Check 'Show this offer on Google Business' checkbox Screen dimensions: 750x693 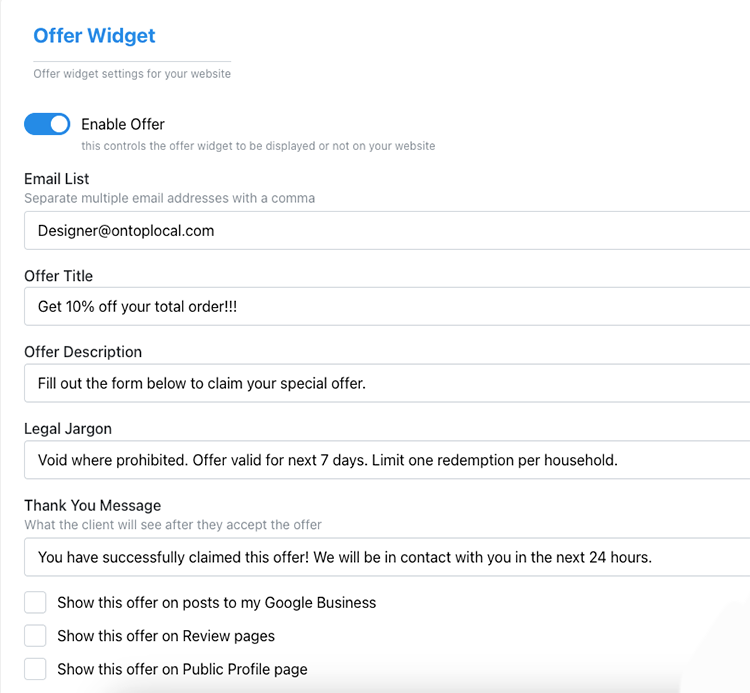coord(36,602)
